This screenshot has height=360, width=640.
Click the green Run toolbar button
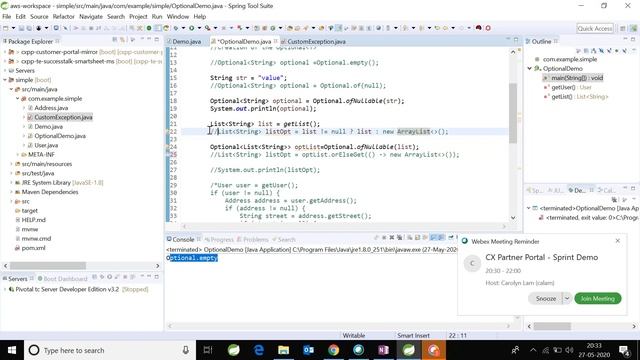(191, 28)
